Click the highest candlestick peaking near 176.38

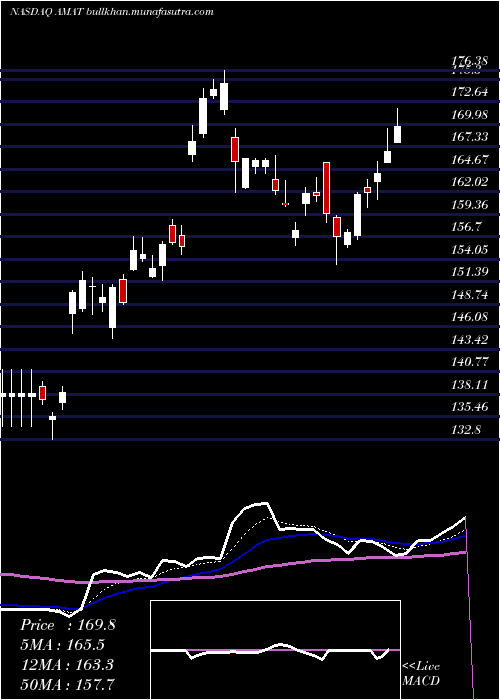tap(224, 92)
